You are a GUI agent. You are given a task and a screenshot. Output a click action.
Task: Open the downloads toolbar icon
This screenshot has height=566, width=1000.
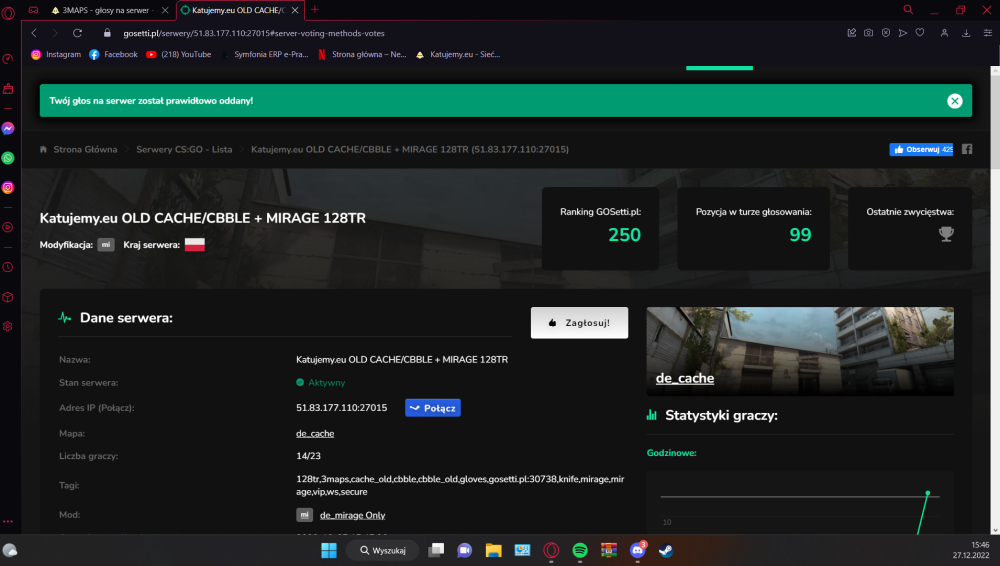coord(966,33)
